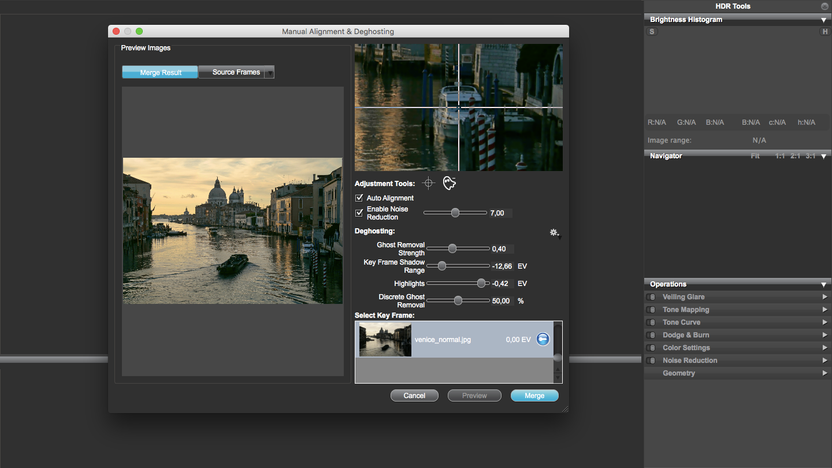The height and width of the screenshot is (468, 832).
Task: Click the S button in Brightness Histogram
Action: [652, 32]
